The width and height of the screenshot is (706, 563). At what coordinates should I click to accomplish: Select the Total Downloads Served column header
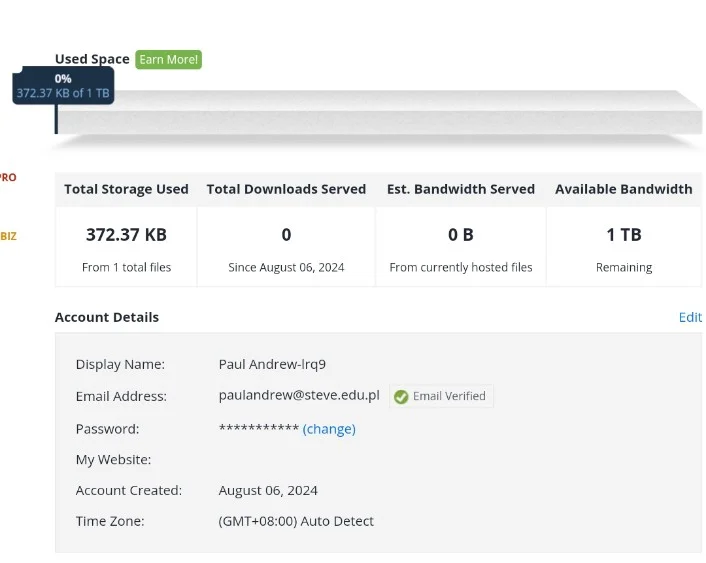[286, 189]
